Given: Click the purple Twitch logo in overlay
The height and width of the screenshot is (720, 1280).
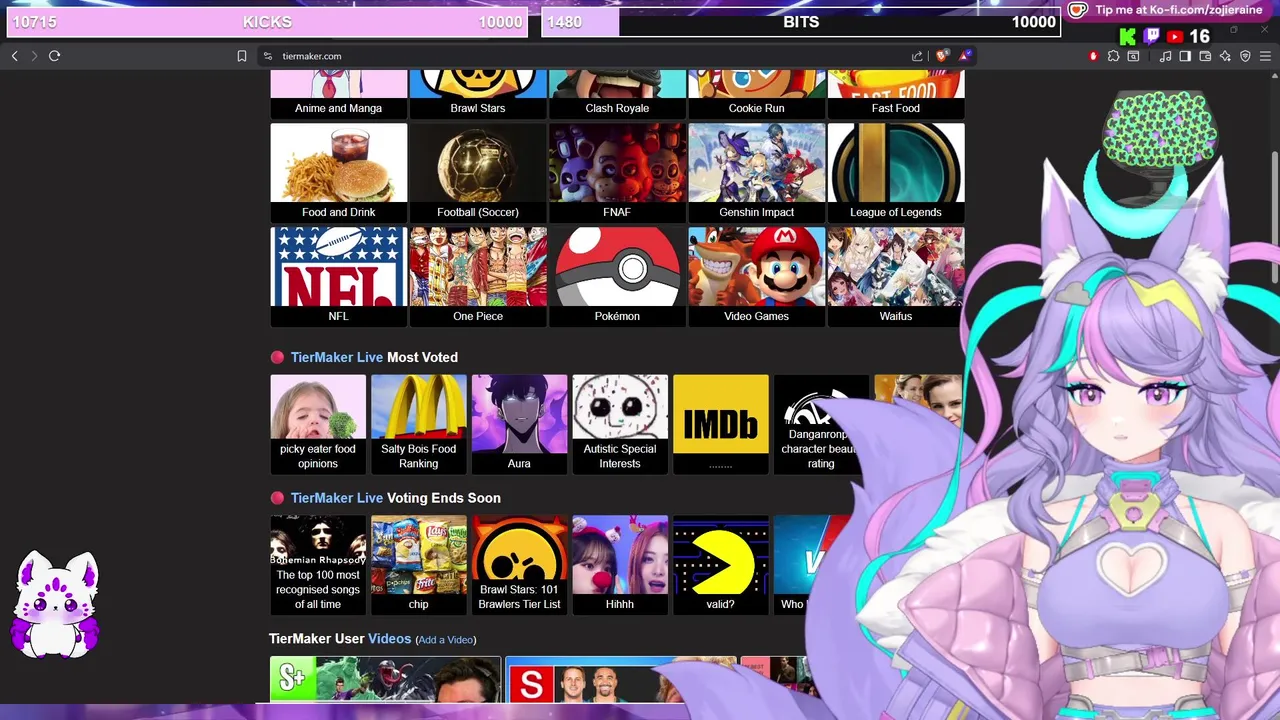Looking at the screenshot, I should [1151, 37].
